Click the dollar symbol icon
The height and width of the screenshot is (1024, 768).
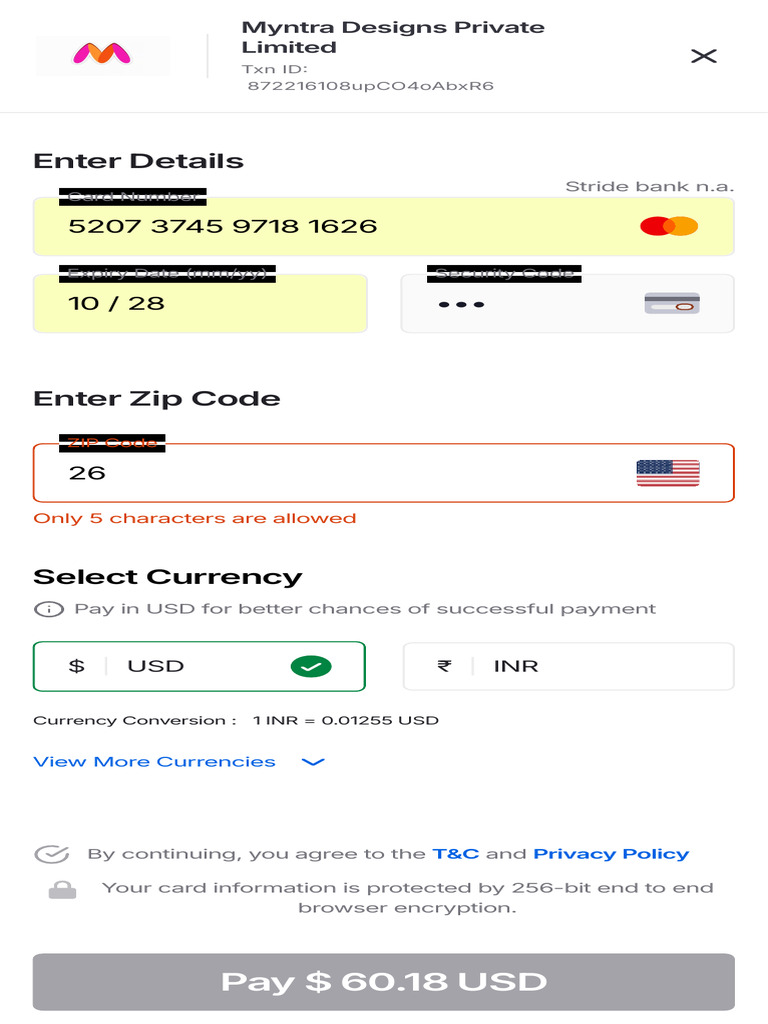pyautogui.click(x=76, y=666)
